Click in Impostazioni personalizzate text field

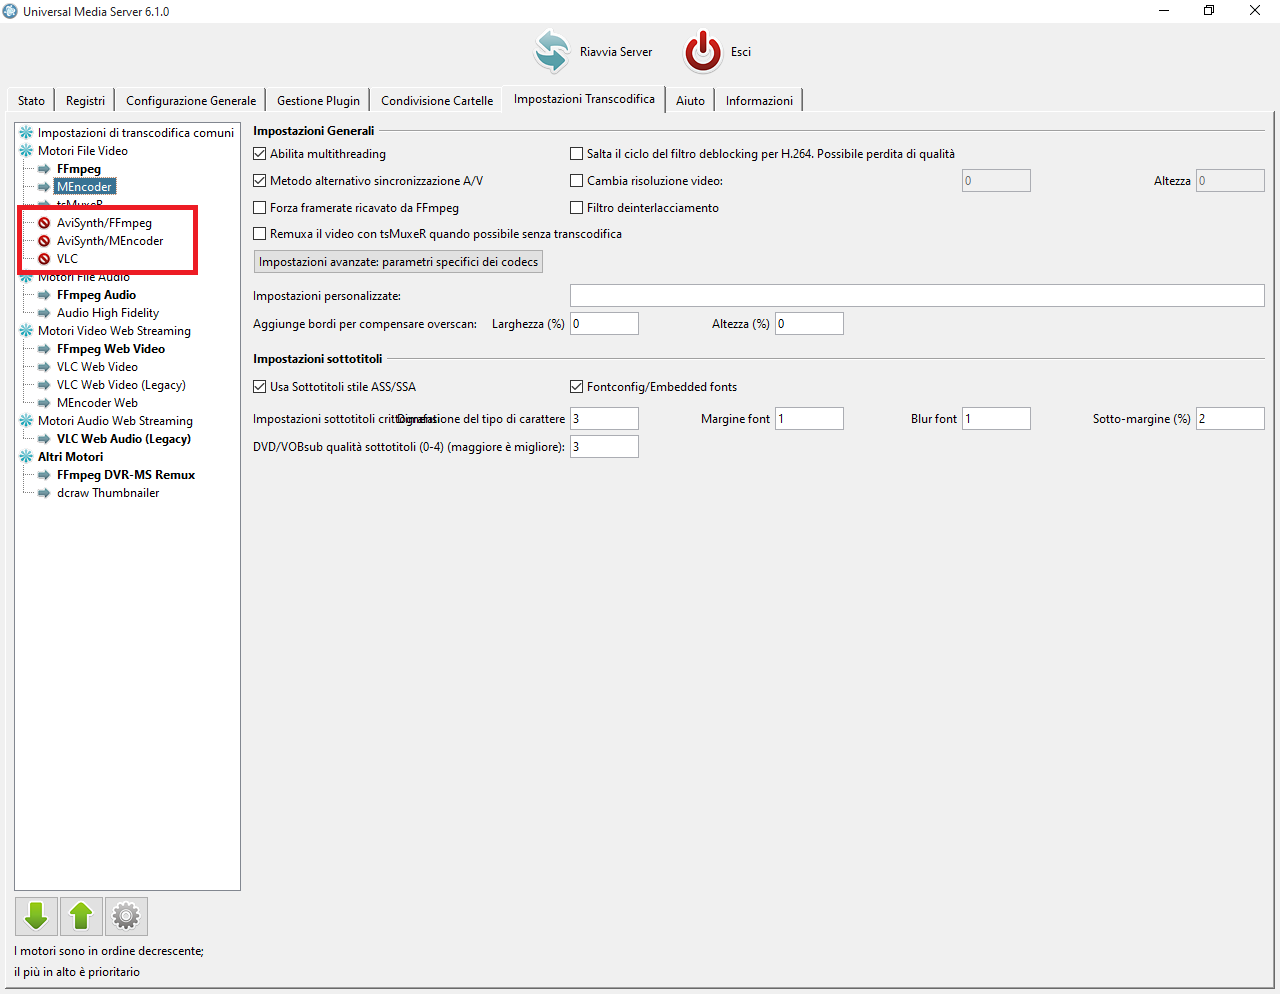917,296
